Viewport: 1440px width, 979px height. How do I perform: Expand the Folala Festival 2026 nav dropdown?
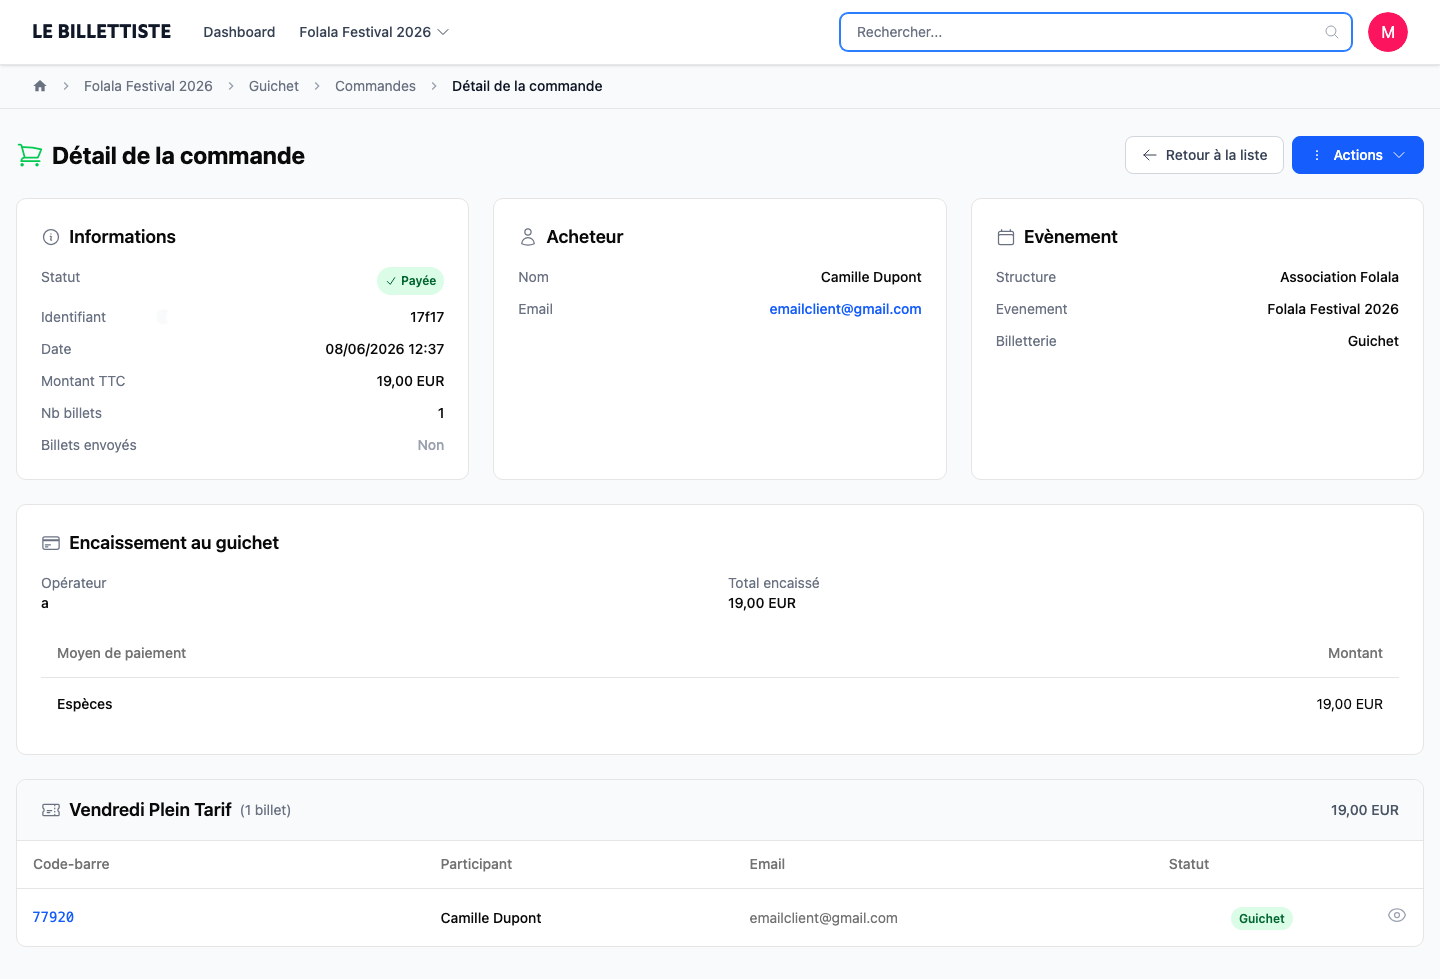coord(374,32)
